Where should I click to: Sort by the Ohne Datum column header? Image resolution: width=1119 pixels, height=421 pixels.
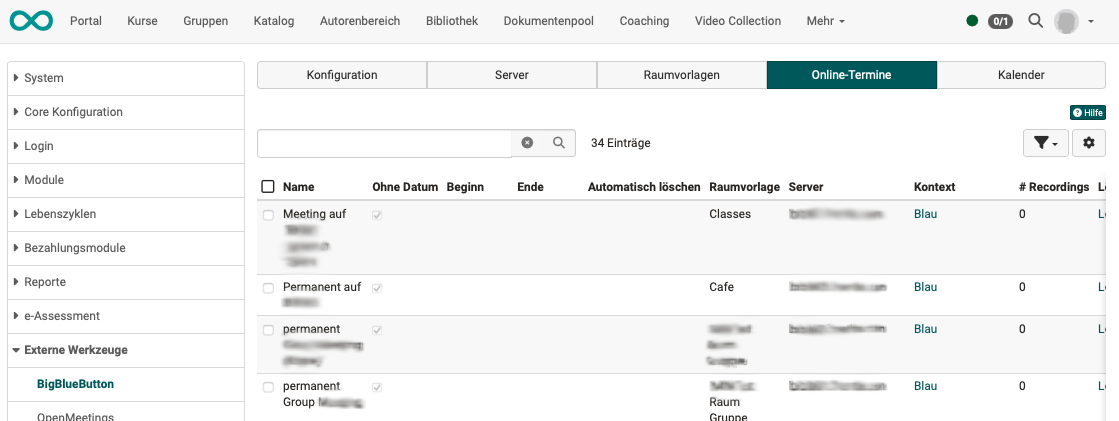click(x=405, y=187)
